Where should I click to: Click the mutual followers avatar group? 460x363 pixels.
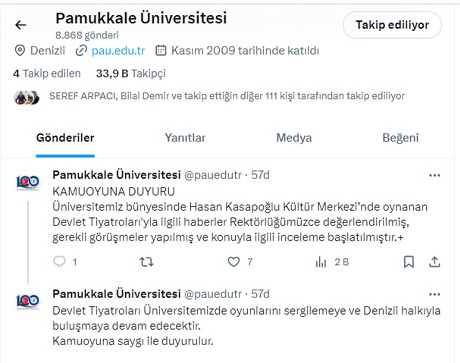tap(27, 97)
